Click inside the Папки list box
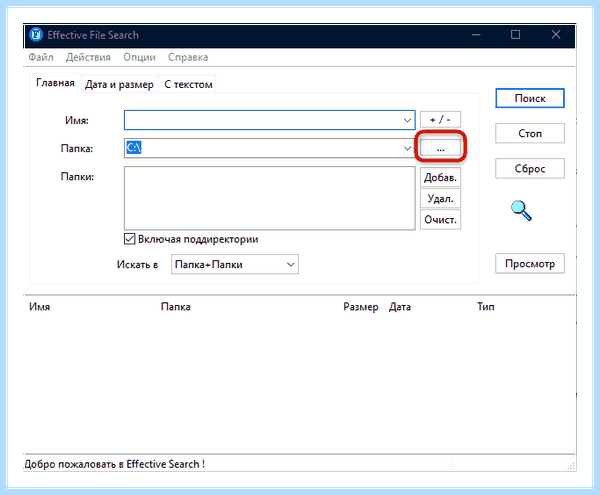This screenshot has height=495, width=600. click(269, 198)
